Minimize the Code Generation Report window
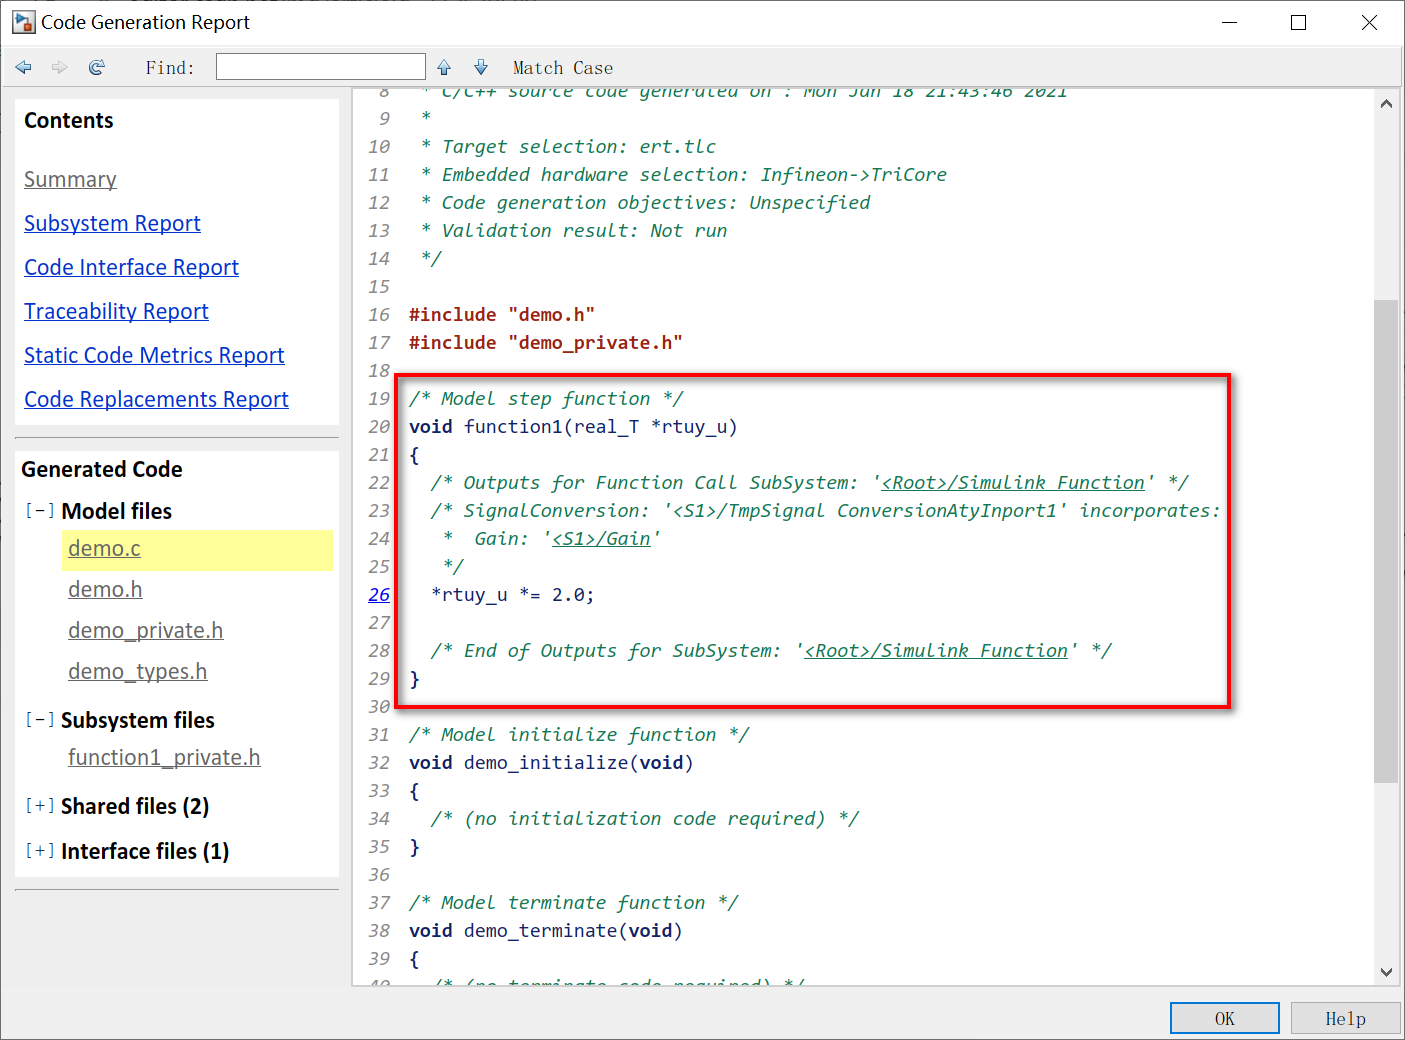Viewport: 1405px width, 1040px height. (1229, 22)
